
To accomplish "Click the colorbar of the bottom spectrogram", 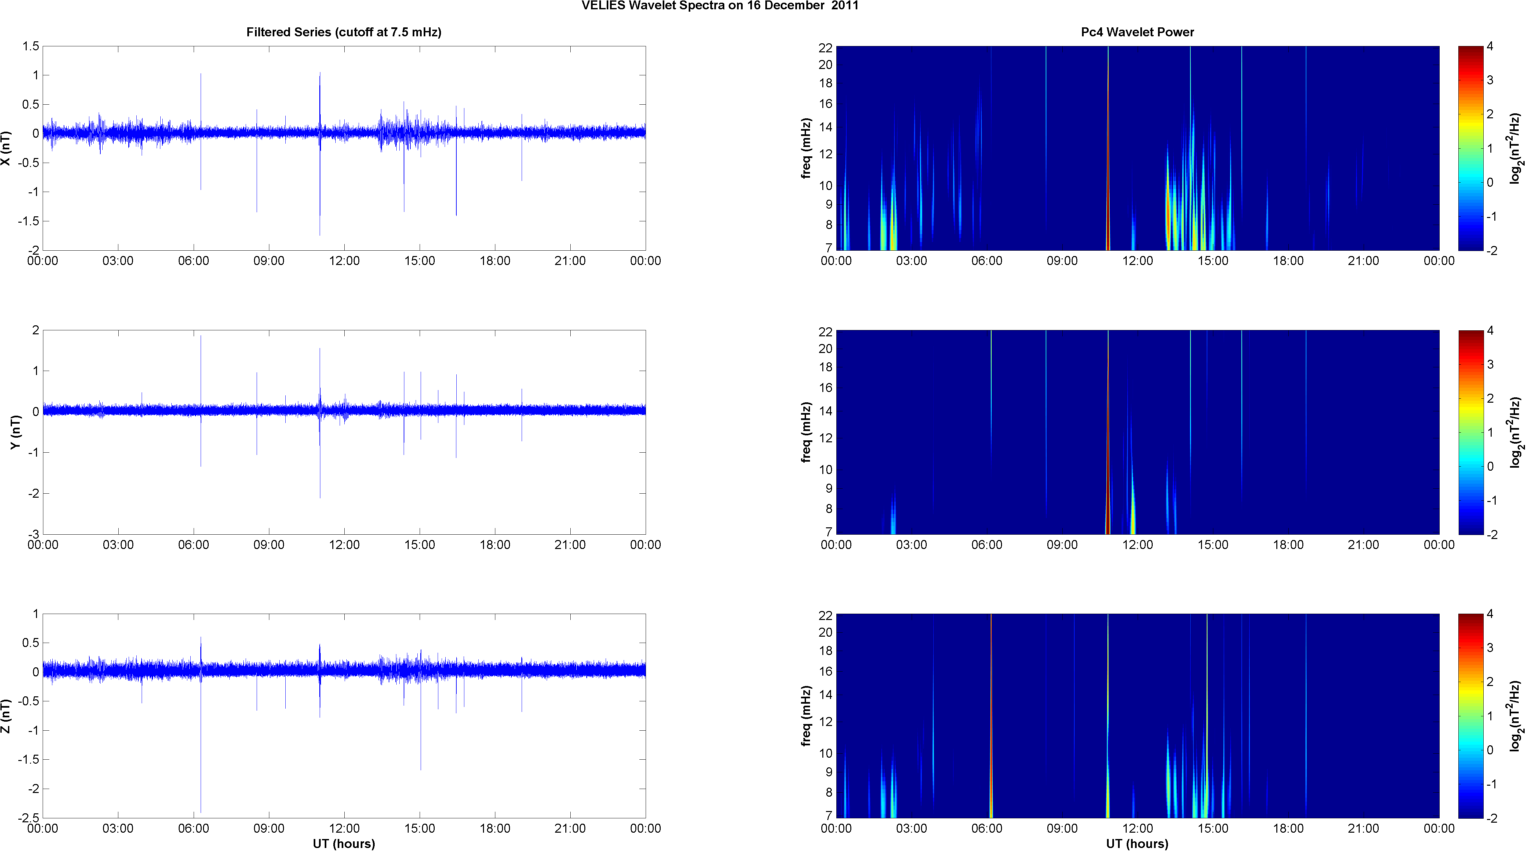I will [1470, 716].
